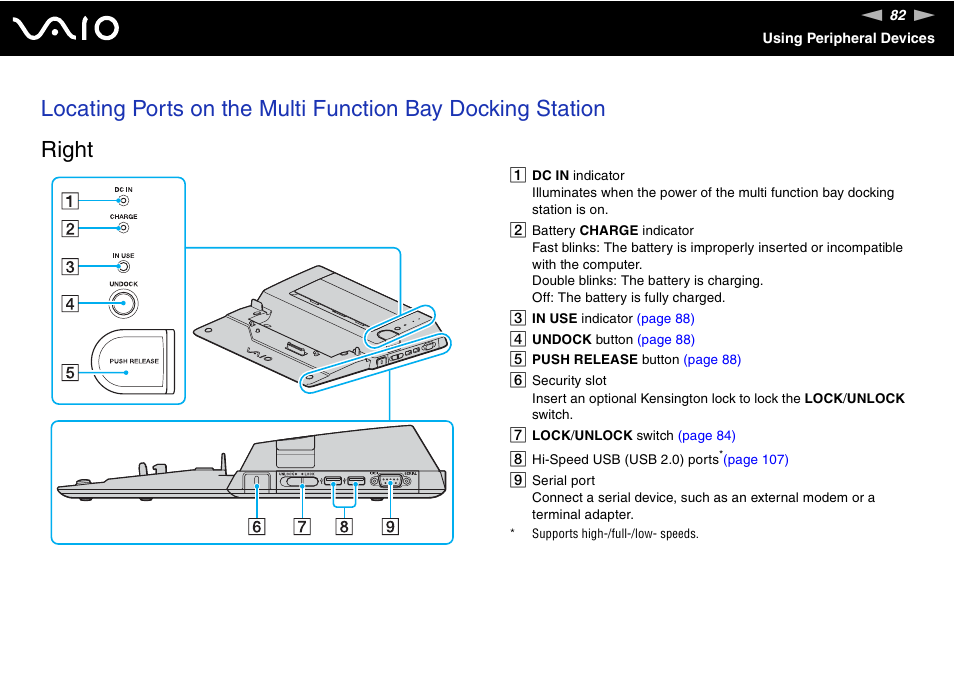Click the security slot in side diagram
The width and height of the screenshot is (954, 674).
(256, 482)
